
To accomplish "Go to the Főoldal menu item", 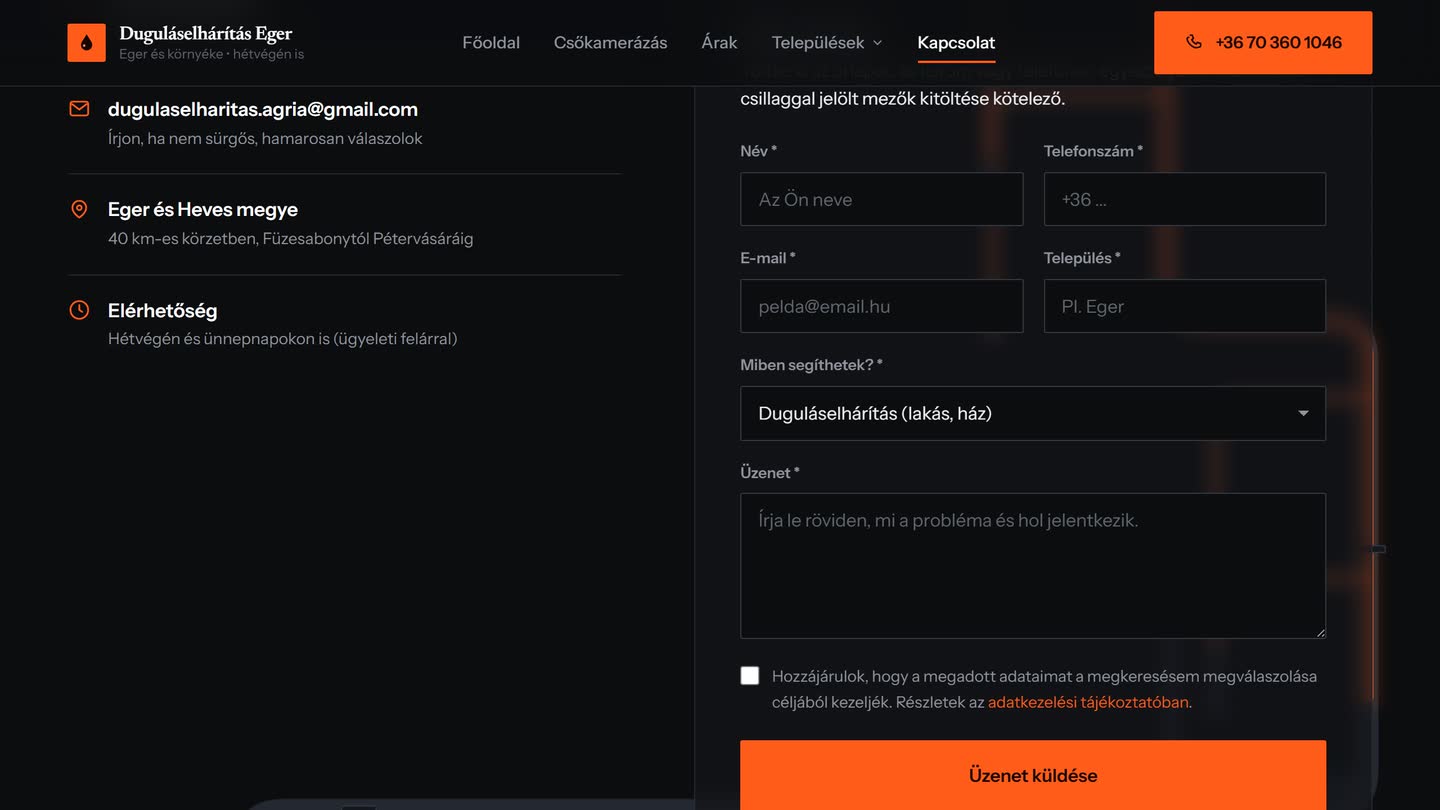I will [x=491, y=42].
